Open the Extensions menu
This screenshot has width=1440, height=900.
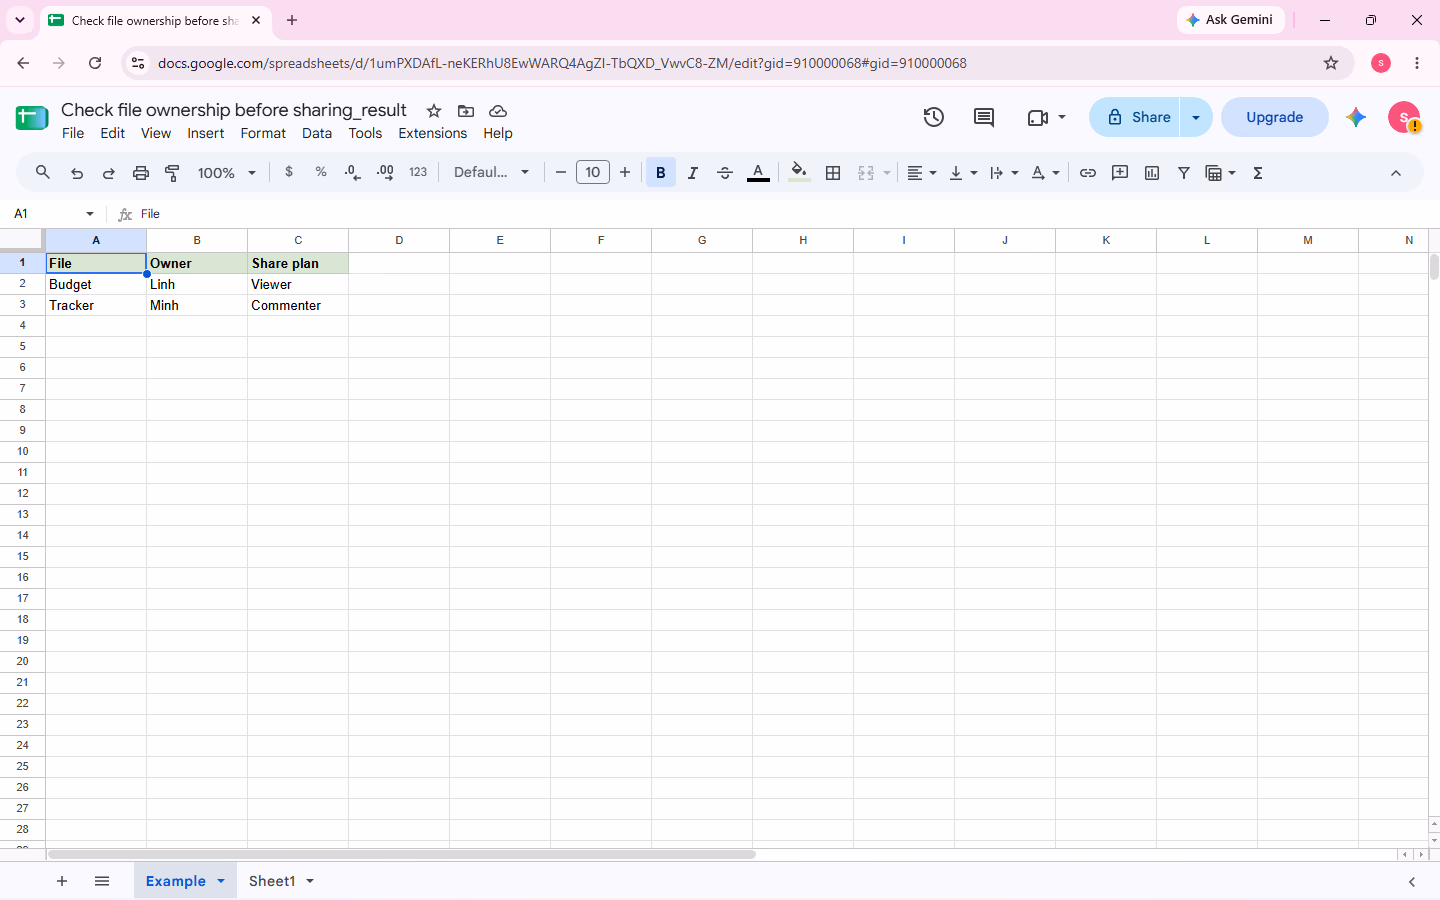tap(432, 133)
